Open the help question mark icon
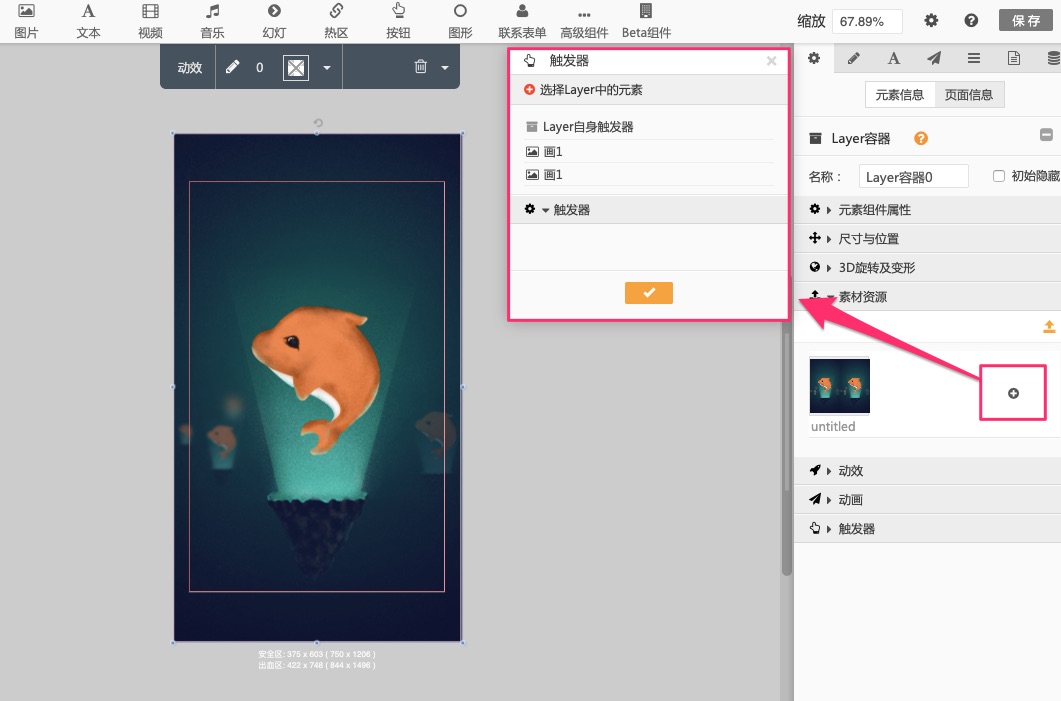The image size is (1061, 701). [x=971, y=21]
